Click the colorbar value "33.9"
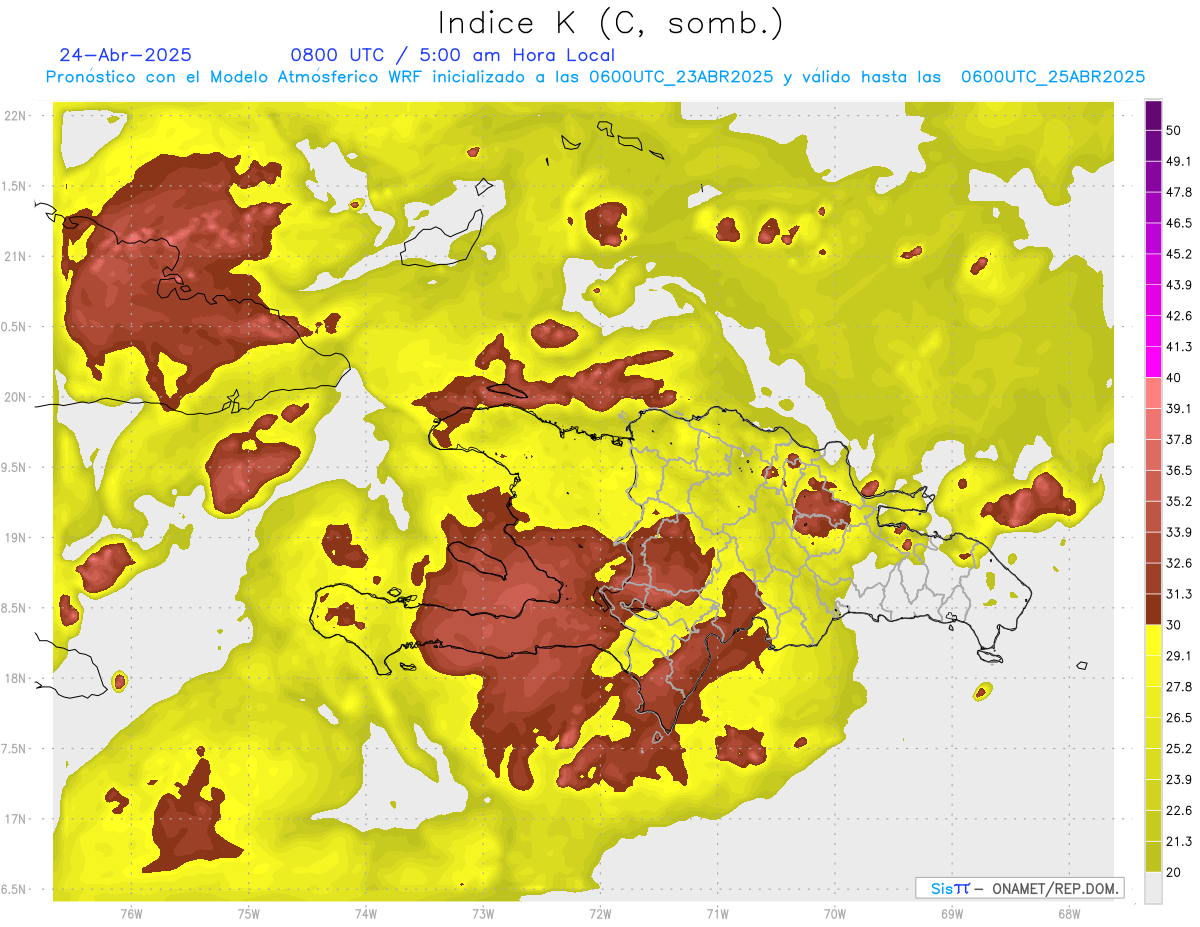The height and width of the screenshot is (927, 1200). (x=1179, y=532)
